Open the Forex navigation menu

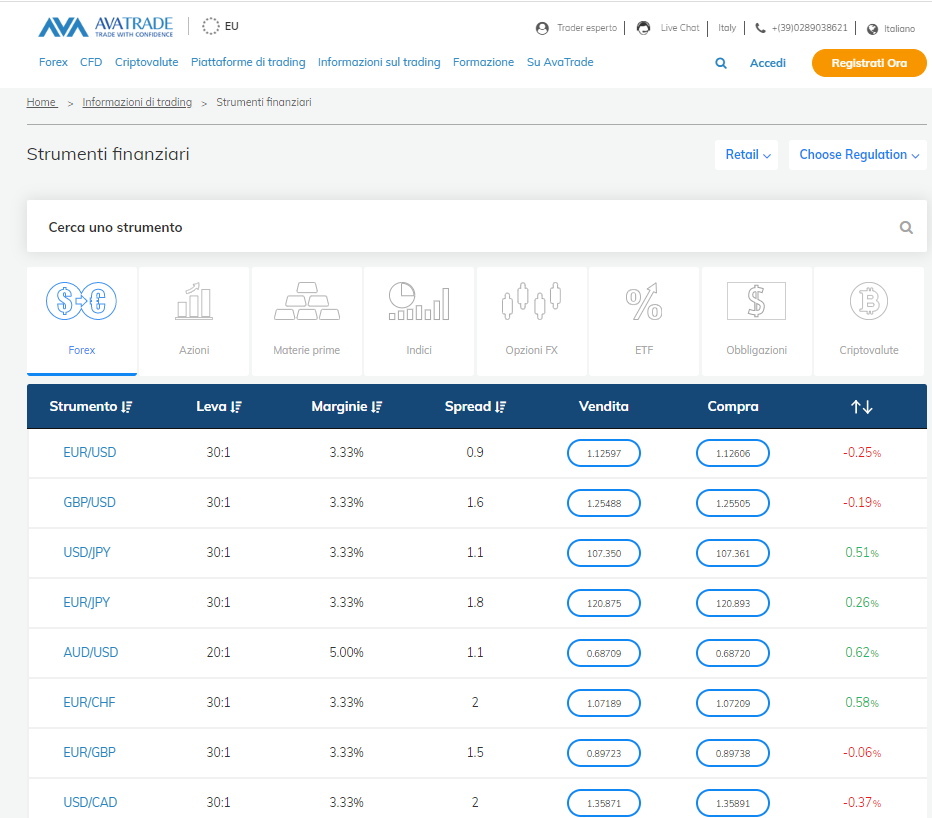tap(53, 62)
